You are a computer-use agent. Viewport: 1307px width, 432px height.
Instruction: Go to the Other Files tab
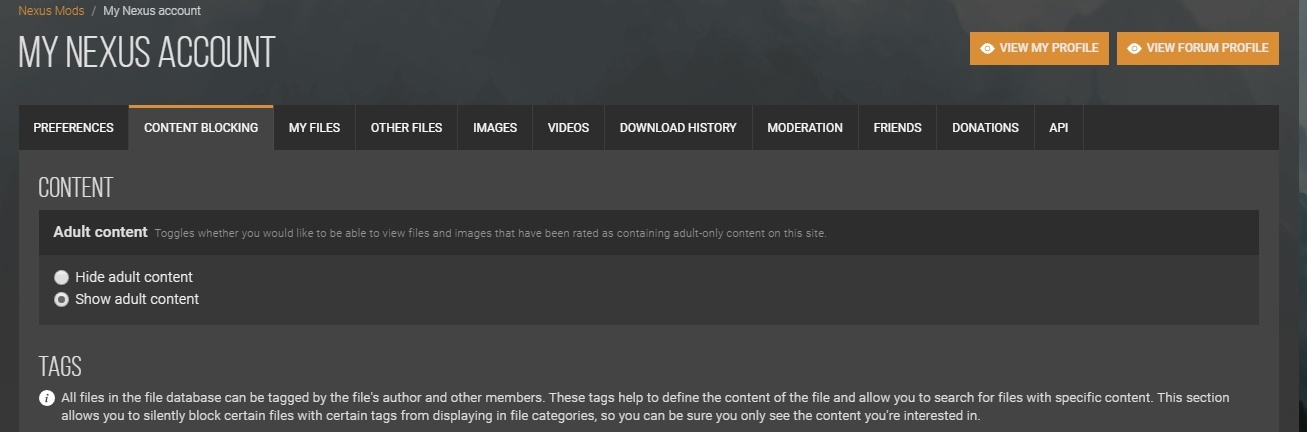406,128
